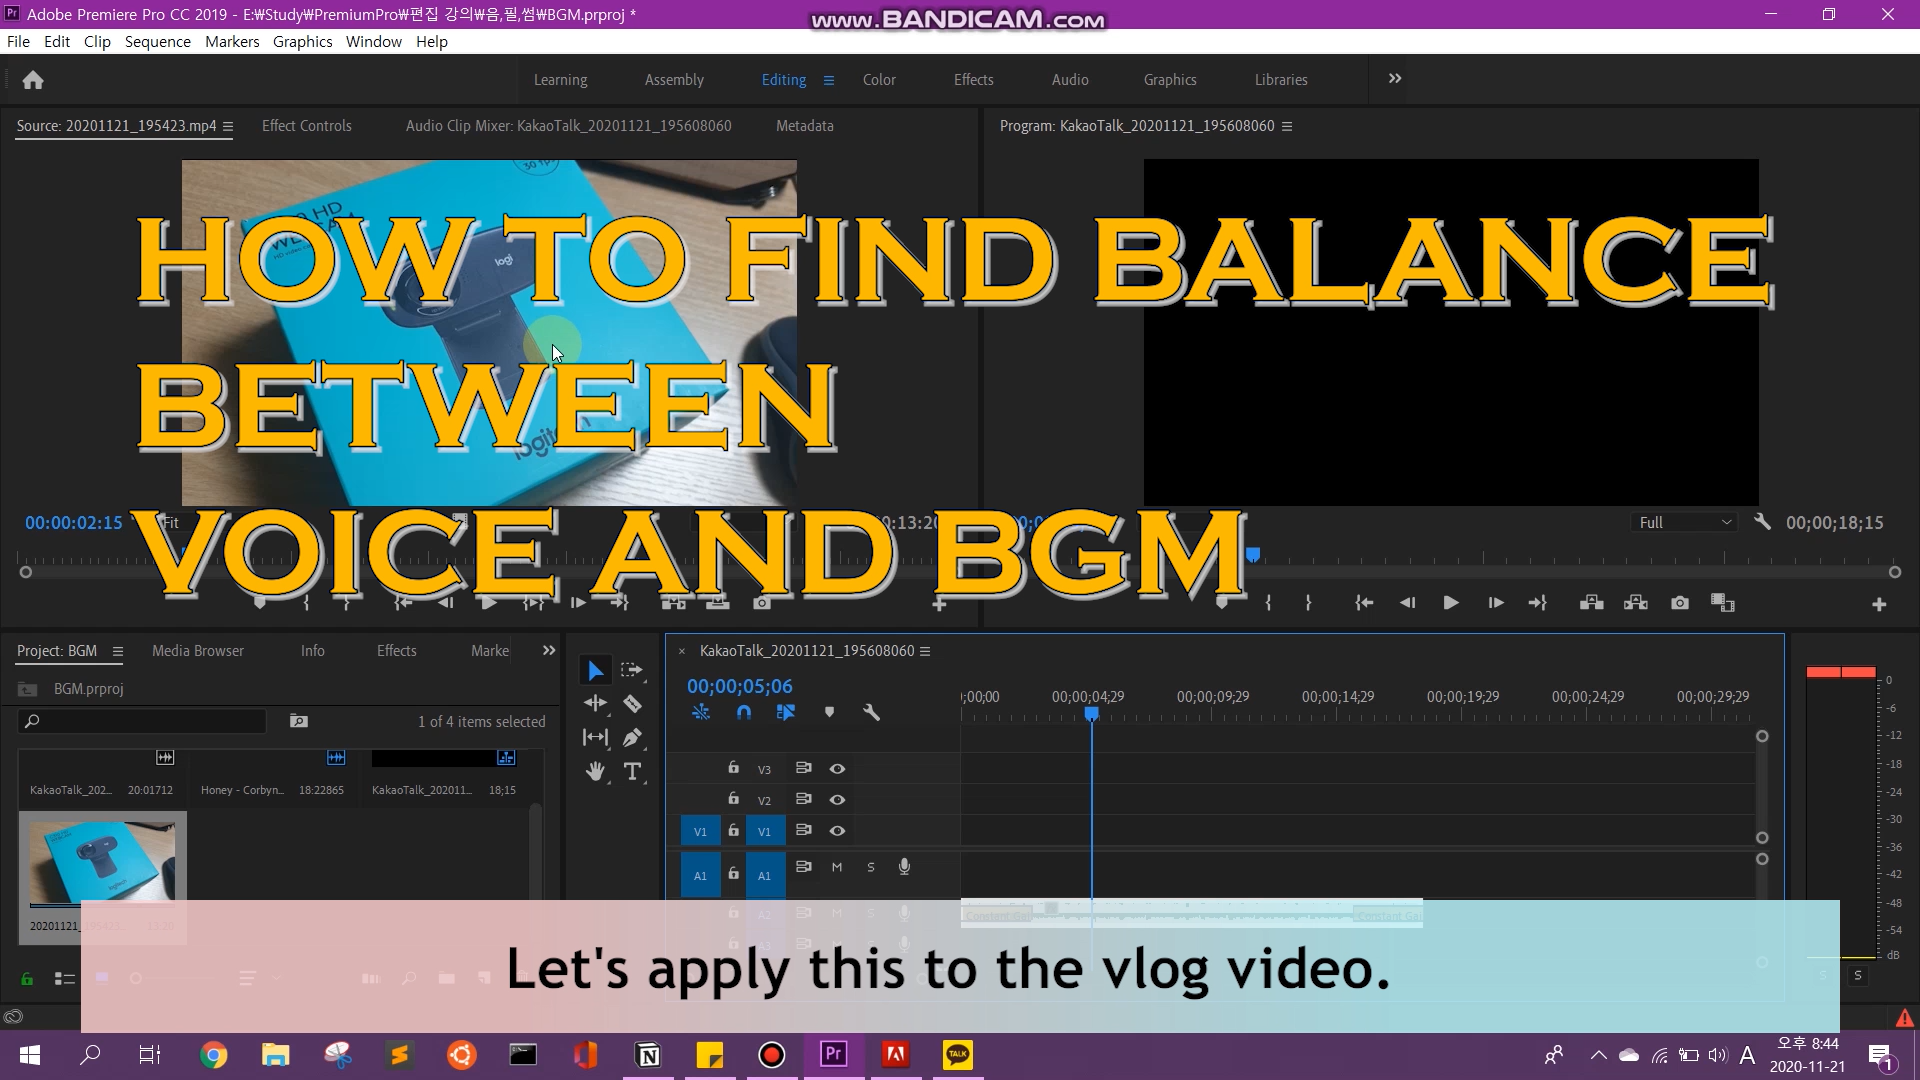This screenshot has height=1080, width=1920.
Task: Select the Hand tool
Action: (595, 772)
